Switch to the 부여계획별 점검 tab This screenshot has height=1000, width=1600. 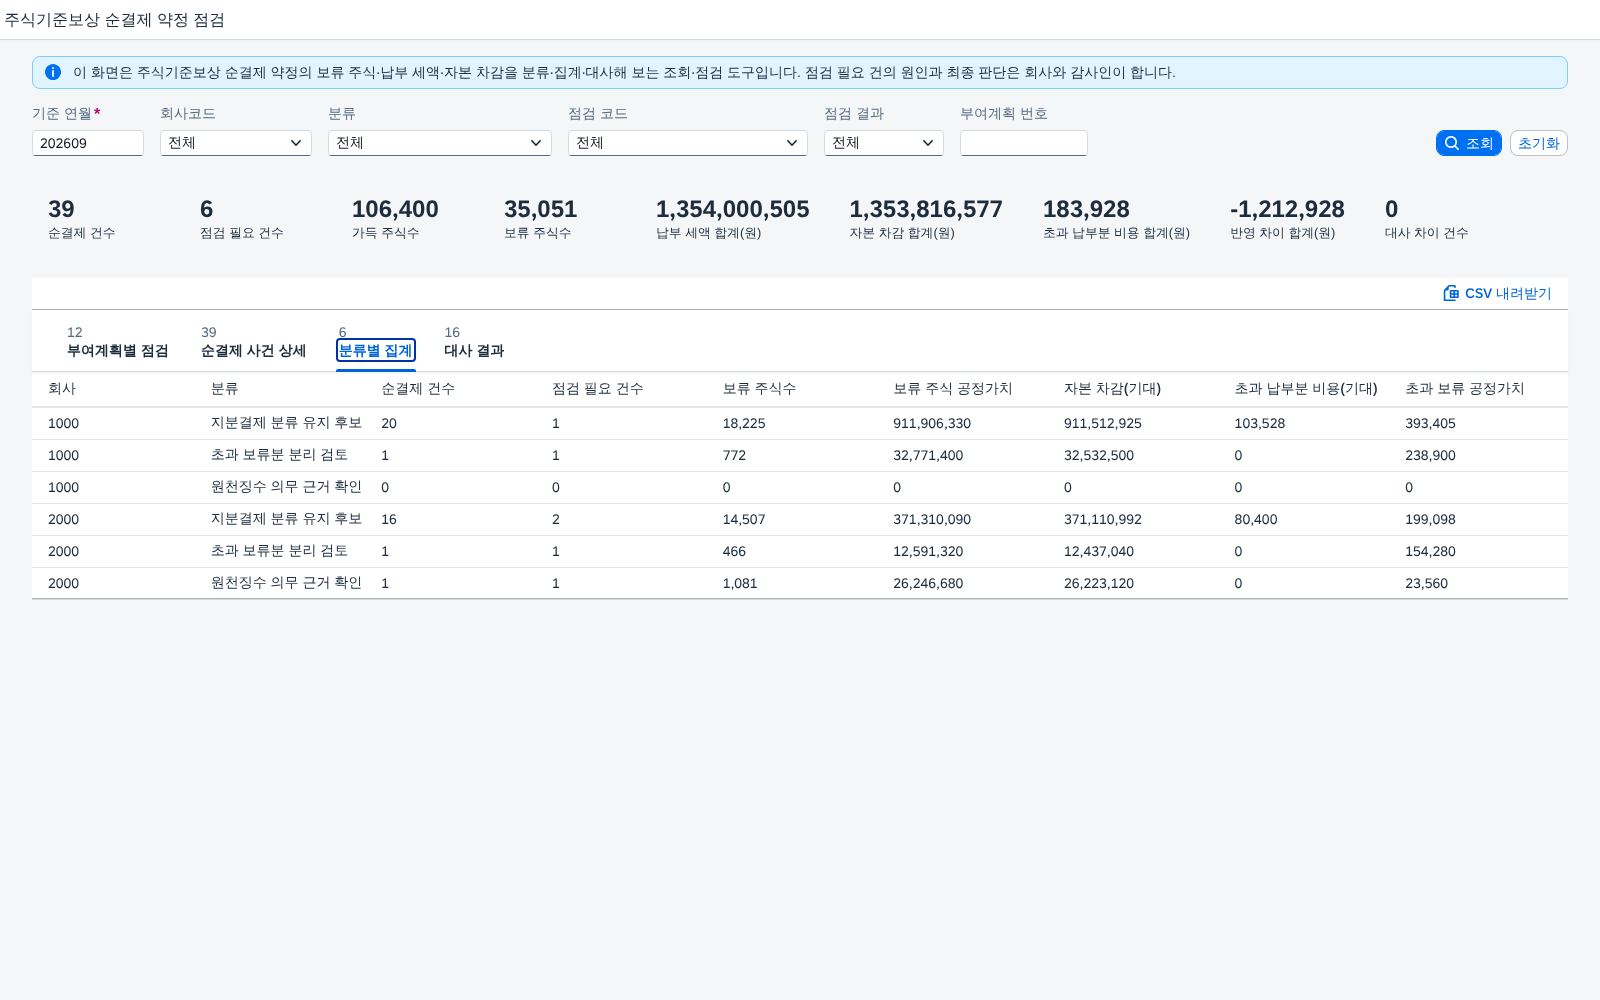click(x=117, y=342)
